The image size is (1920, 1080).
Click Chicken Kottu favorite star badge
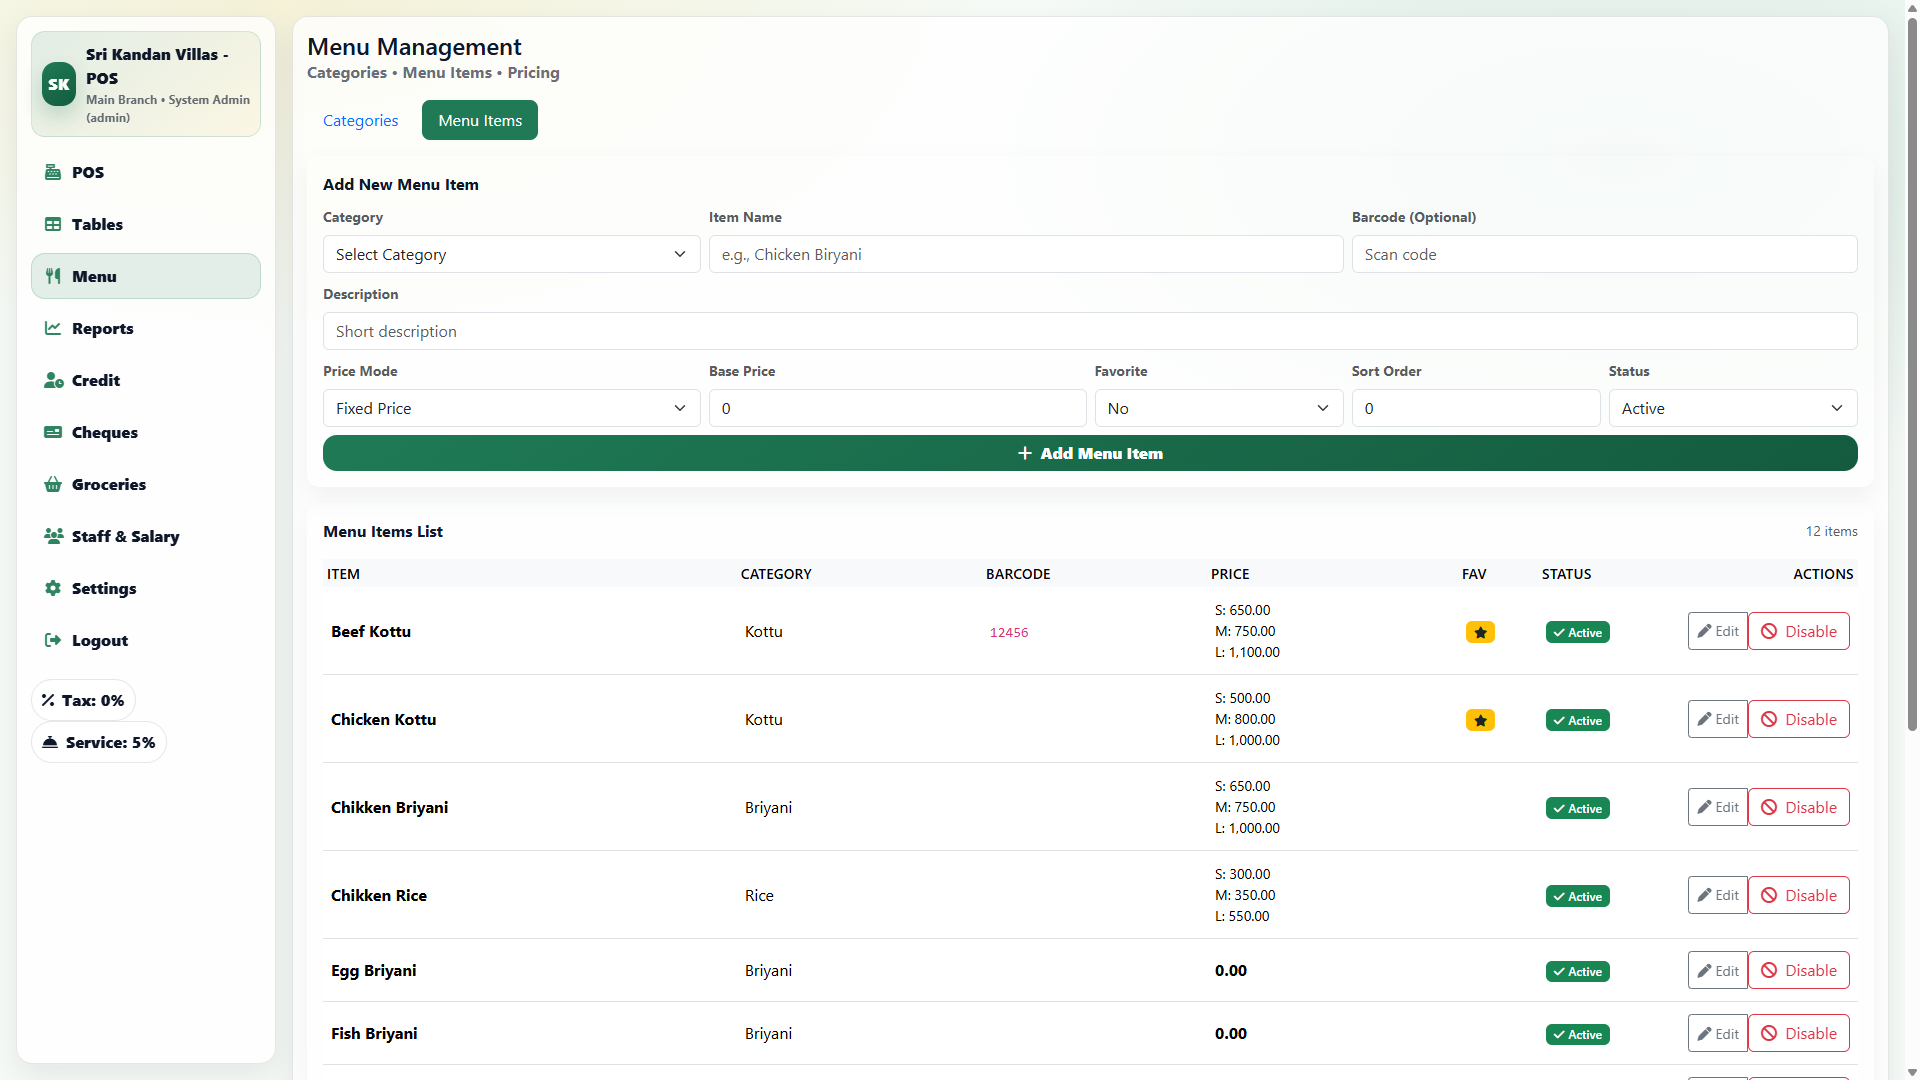(x=1480, y=720)
